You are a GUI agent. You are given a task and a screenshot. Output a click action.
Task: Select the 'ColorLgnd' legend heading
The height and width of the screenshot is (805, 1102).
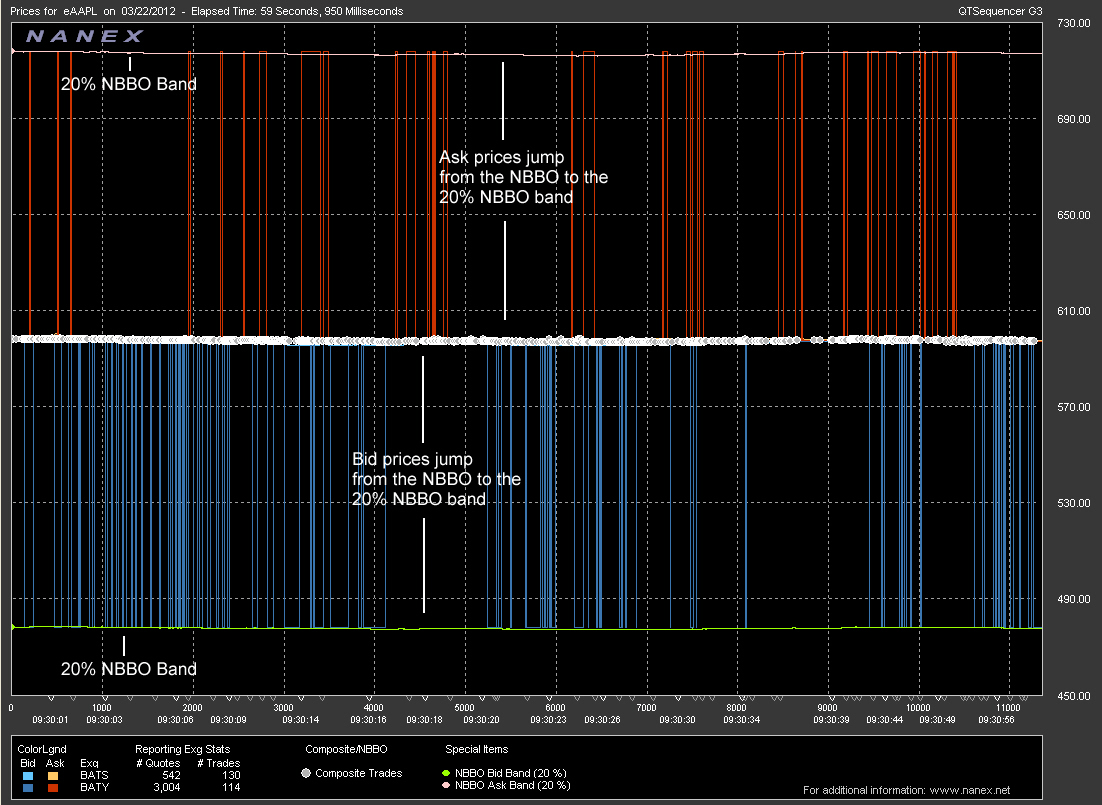(42, 749)
